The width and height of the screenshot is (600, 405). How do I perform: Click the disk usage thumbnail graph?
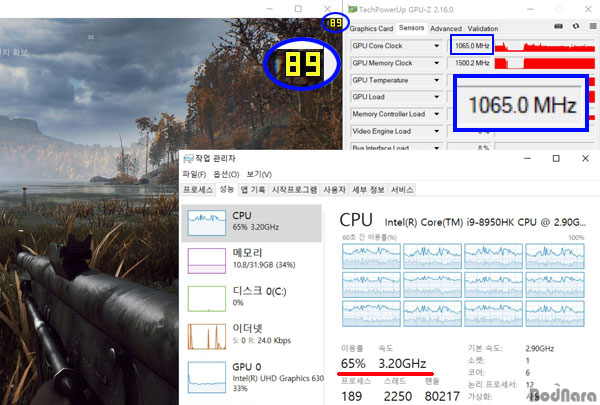coord(207,299)
